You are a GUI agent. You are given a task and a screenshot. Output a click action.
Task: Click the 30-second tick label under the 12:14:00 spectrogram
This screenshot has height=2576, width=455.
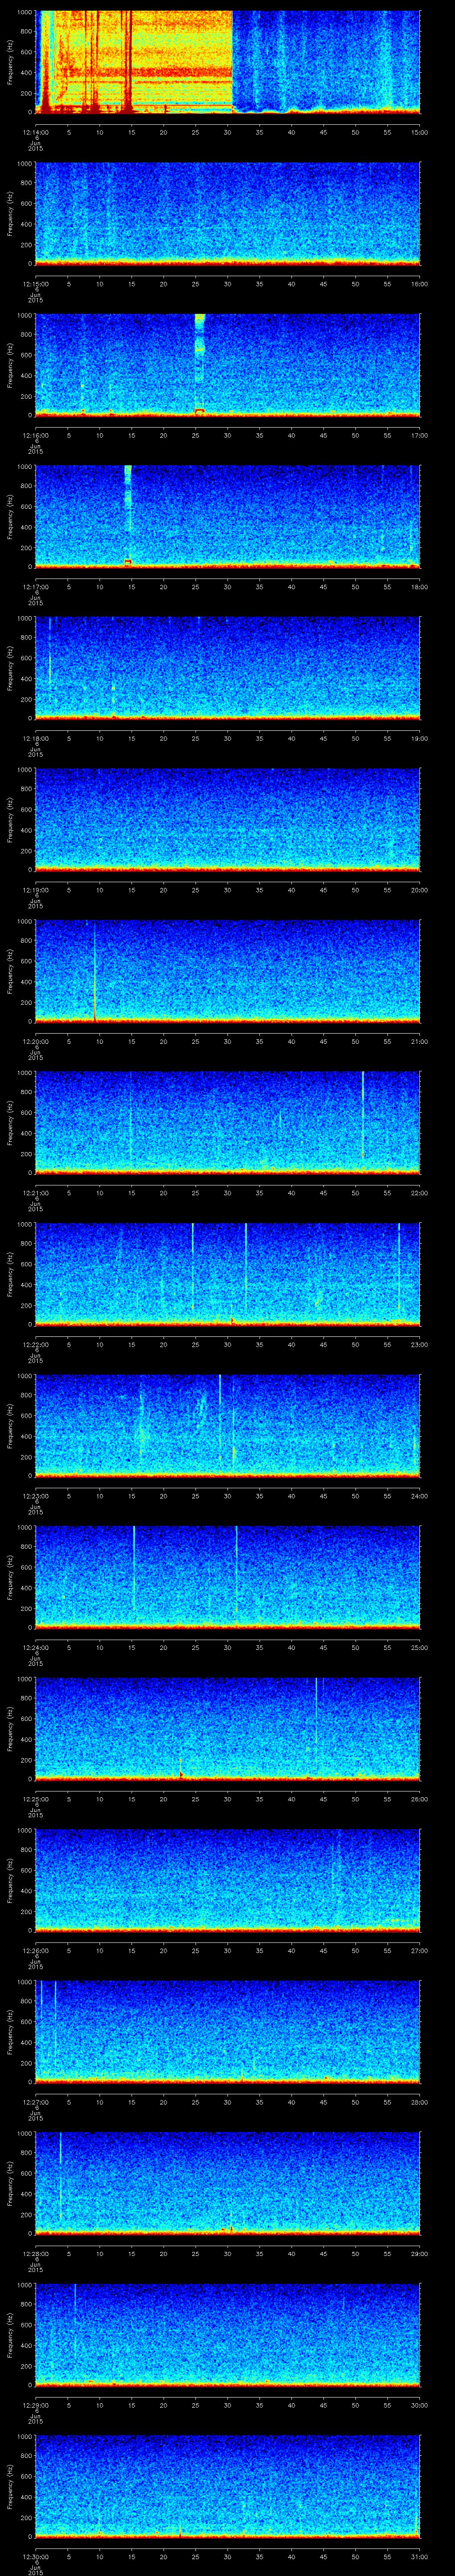tap(228, 132)
